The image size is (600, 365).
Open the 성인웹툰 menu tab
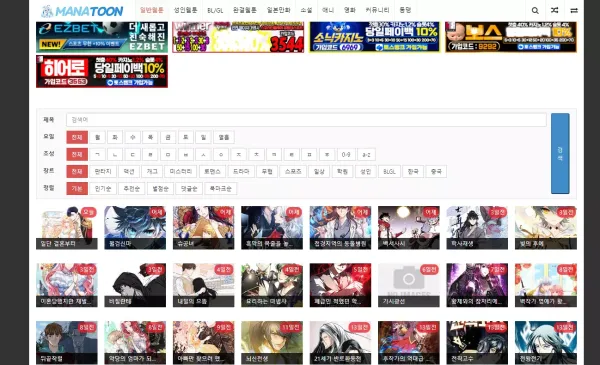[185, 10]
